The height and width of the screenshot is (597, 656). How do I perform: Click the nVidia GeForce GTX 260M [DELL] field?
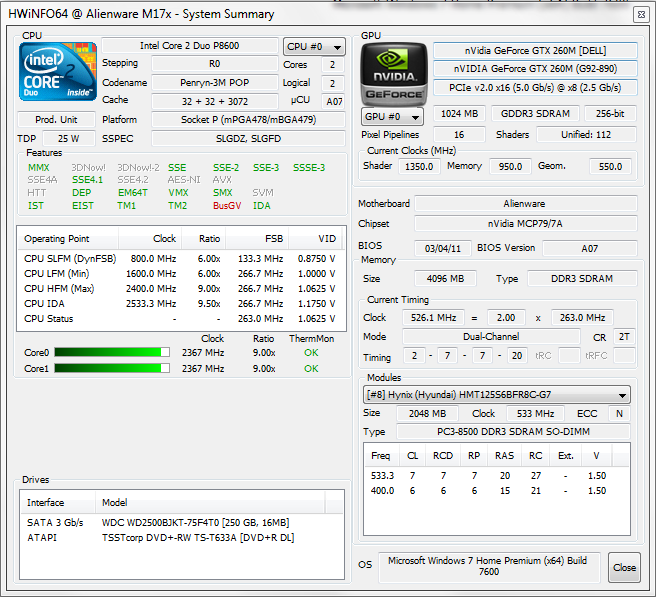(x=535, y=51)
